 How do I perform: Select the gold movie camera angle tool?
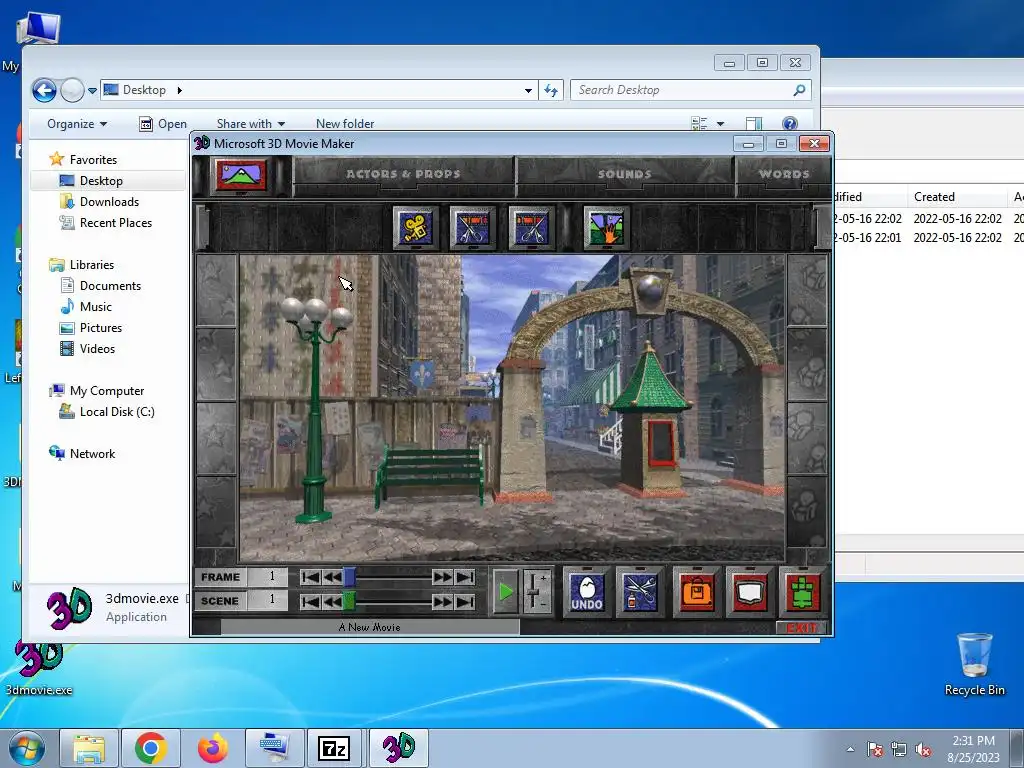point(415,228)
